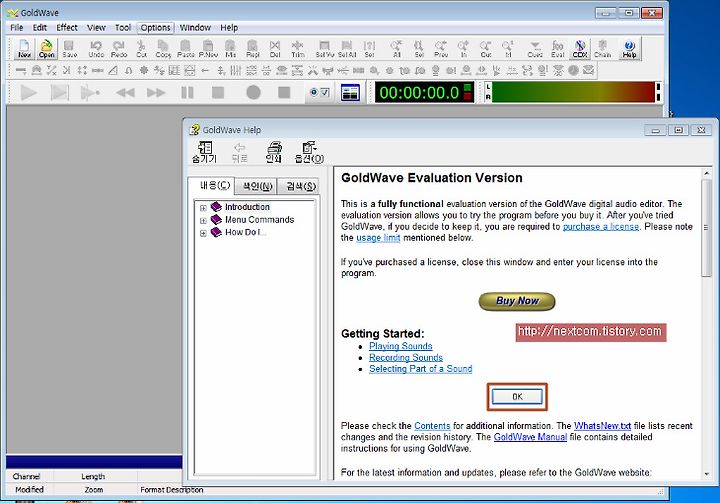
Task: Click the Help toolbar icon in GoldWave
Action: [629, 48]
